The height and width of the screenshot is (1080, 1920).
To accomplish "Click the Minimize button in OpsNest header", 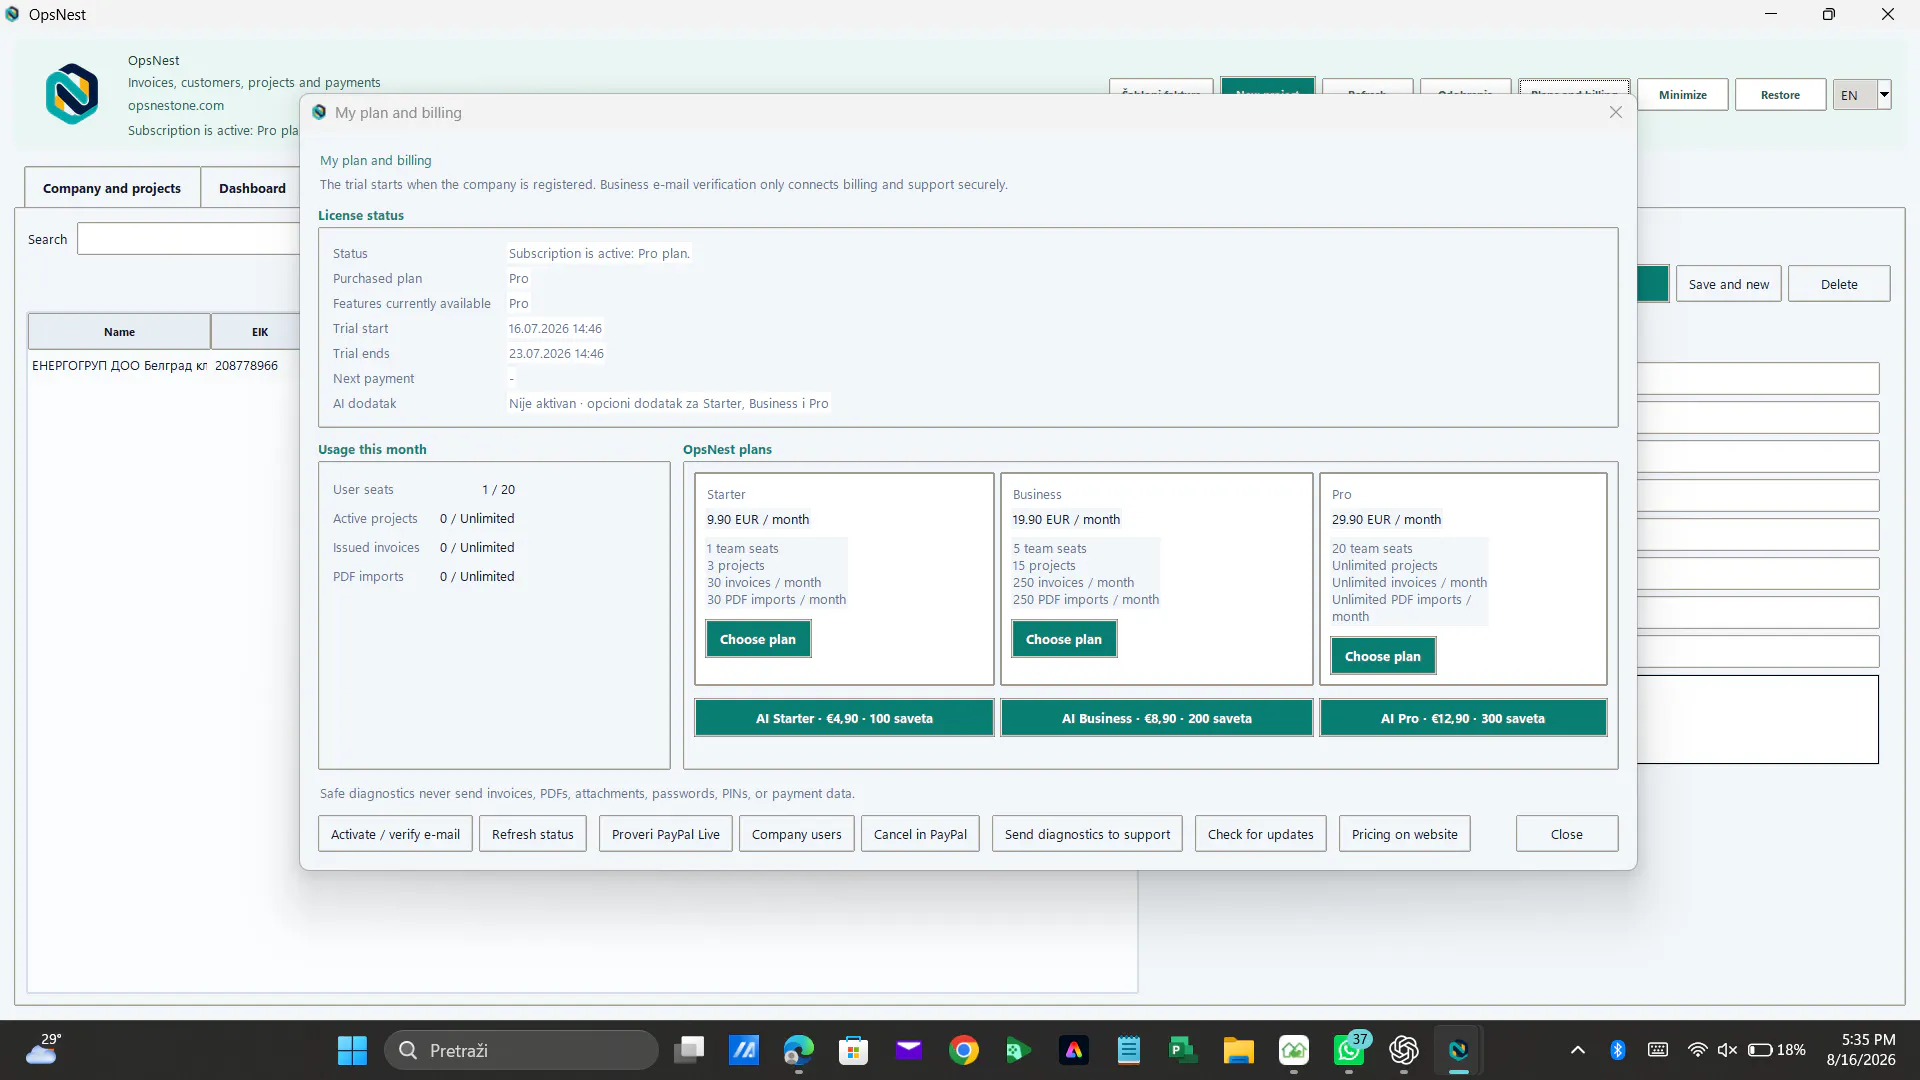I will (1683, 95).
